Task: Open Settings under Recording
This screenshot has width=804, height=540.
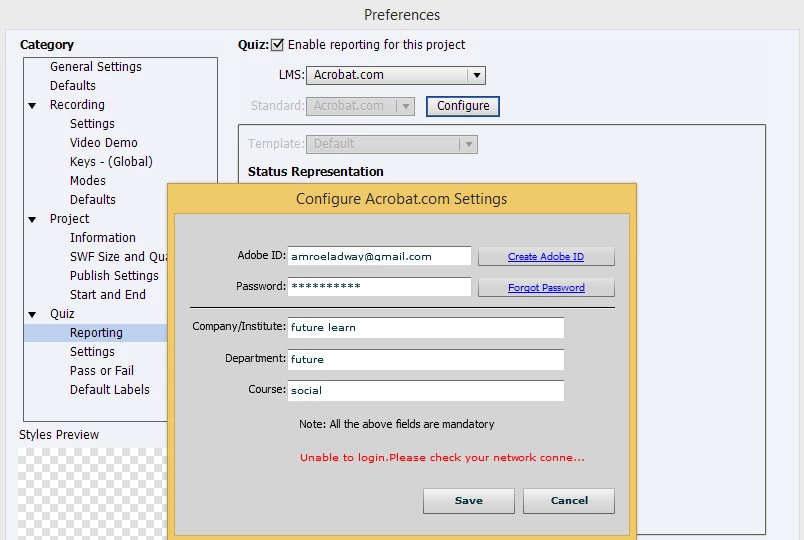Action: [92, 124]
